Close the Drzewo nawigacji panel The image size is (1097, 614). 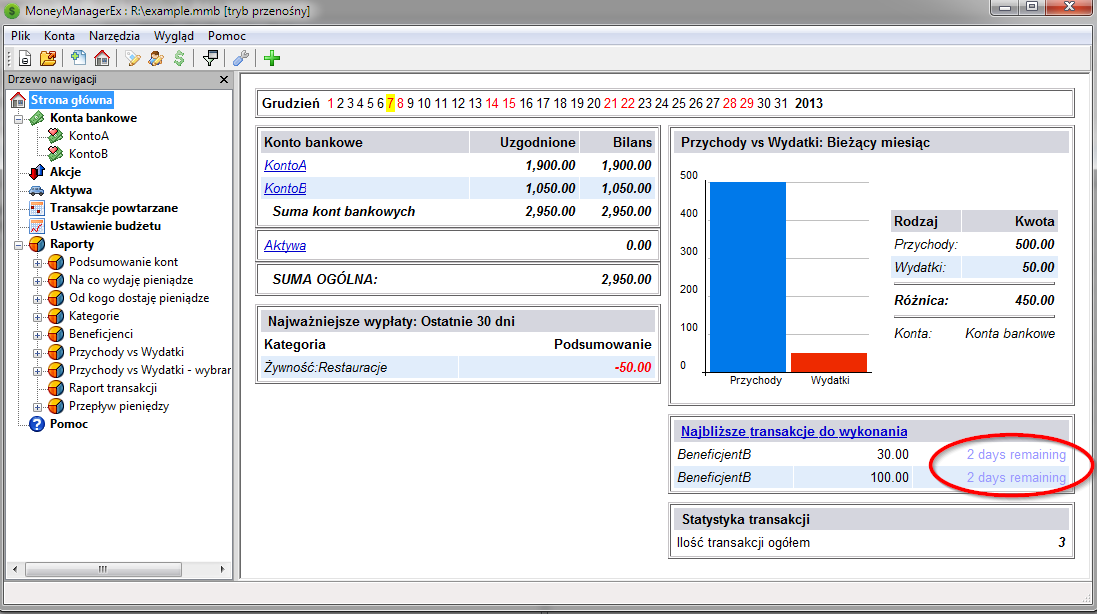pos(224,80)
